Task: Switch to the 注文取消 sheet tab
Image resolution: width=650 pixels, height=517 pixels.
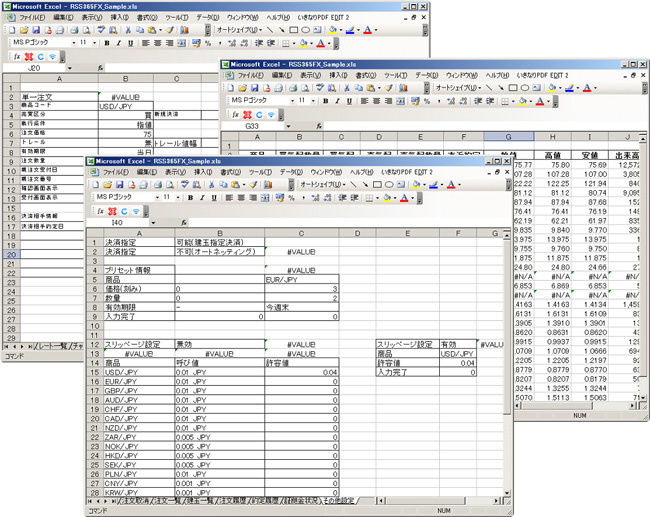Action: [x=136, y=501]
